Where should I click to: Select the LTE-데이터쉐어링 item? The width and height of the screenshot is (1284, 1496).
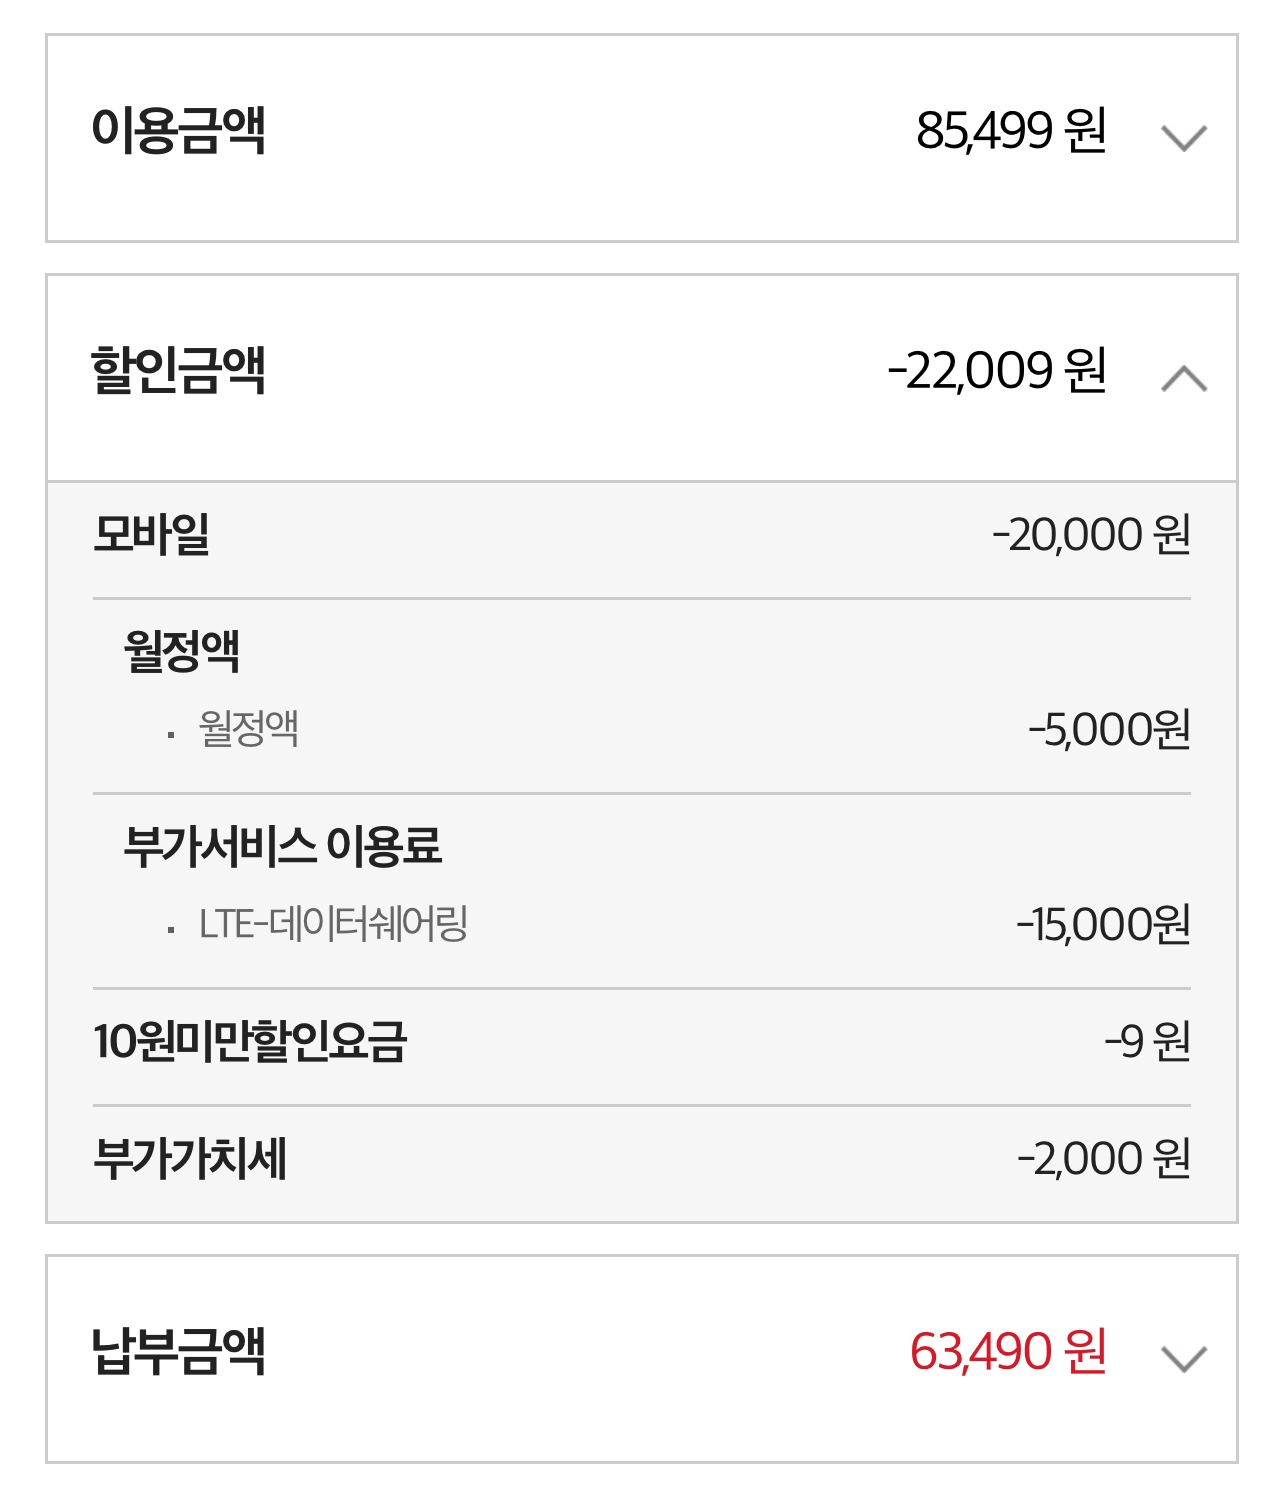coord(333,924)
